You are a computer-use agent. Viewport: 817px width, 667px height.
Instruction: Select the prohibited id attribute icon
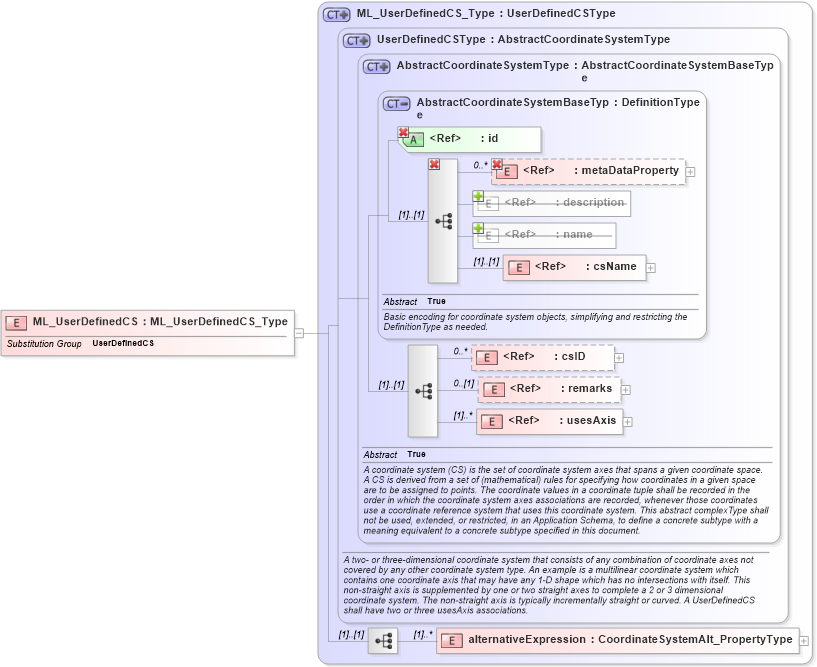(x=415, y=140)
